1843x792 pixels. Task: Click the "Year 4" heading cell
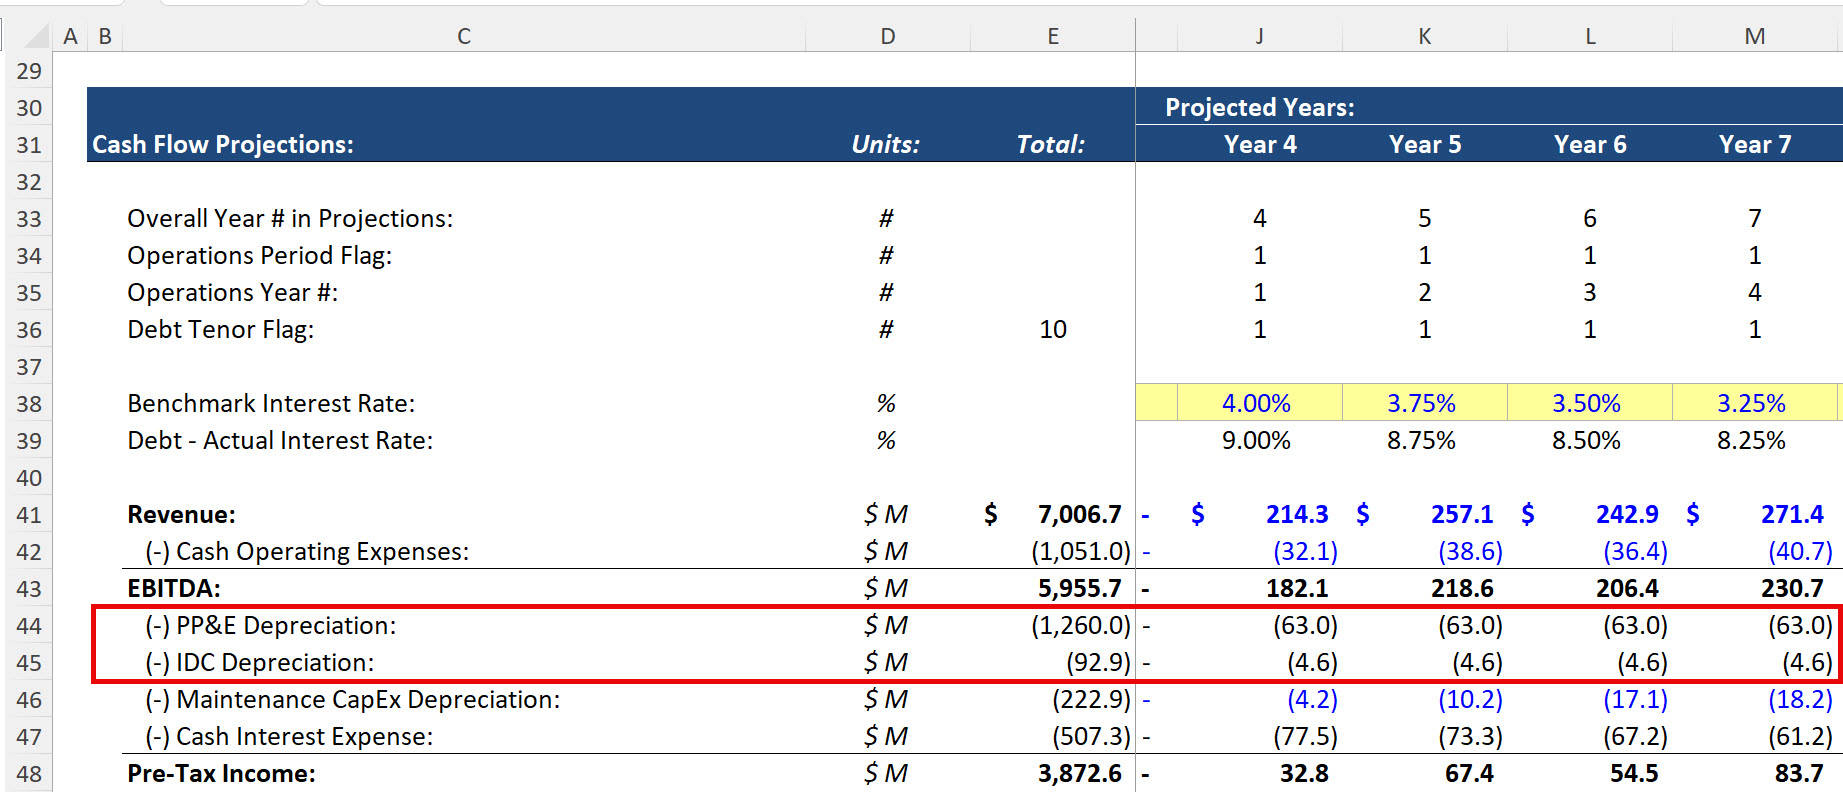[1260, 145]
